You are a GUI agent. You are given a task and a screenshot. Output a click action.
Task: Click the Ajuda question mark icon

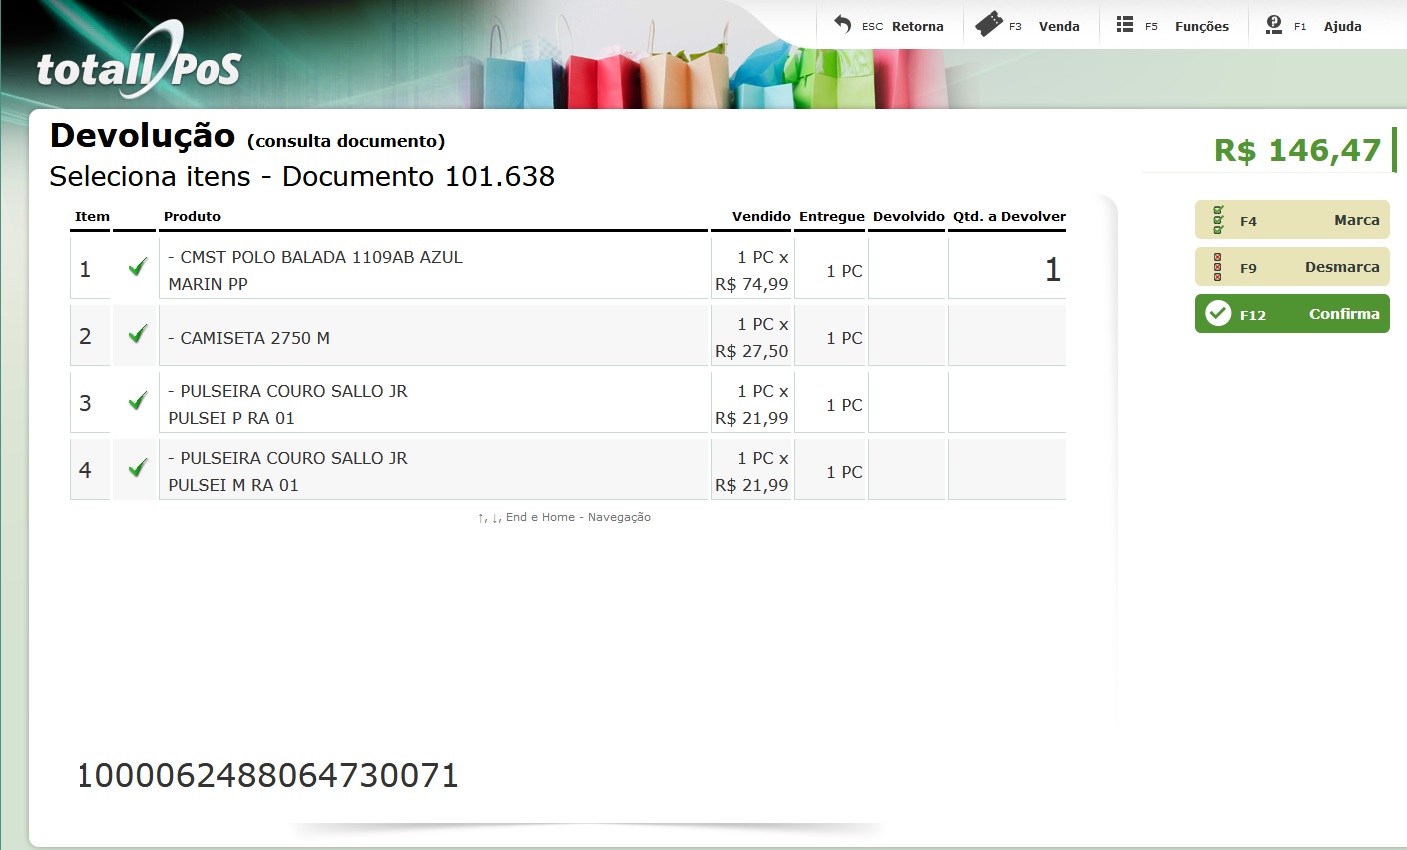click(x=1273, y=25)
